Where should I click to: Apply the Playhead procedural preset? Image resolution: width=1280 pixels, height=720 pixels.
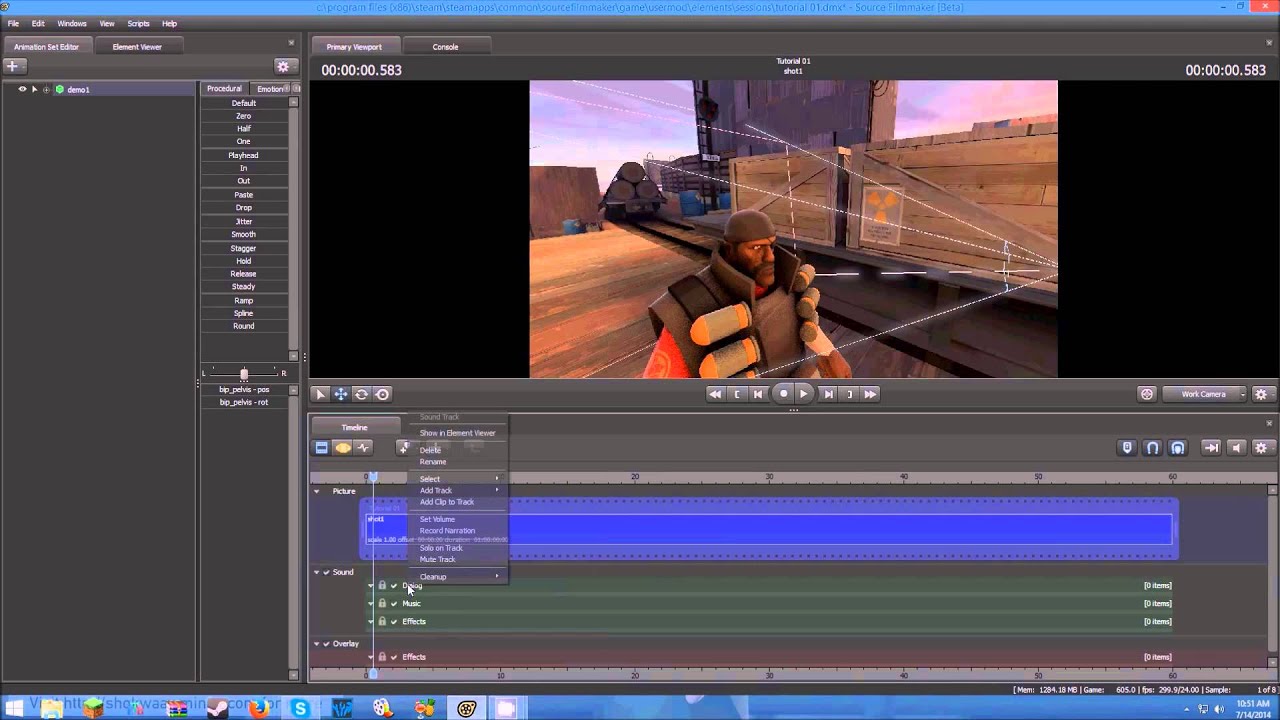(244, 156)
